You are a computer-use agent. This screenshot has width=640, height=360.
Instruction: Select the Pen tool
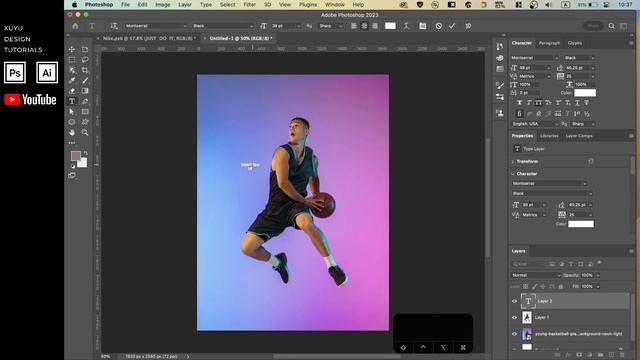85,101
